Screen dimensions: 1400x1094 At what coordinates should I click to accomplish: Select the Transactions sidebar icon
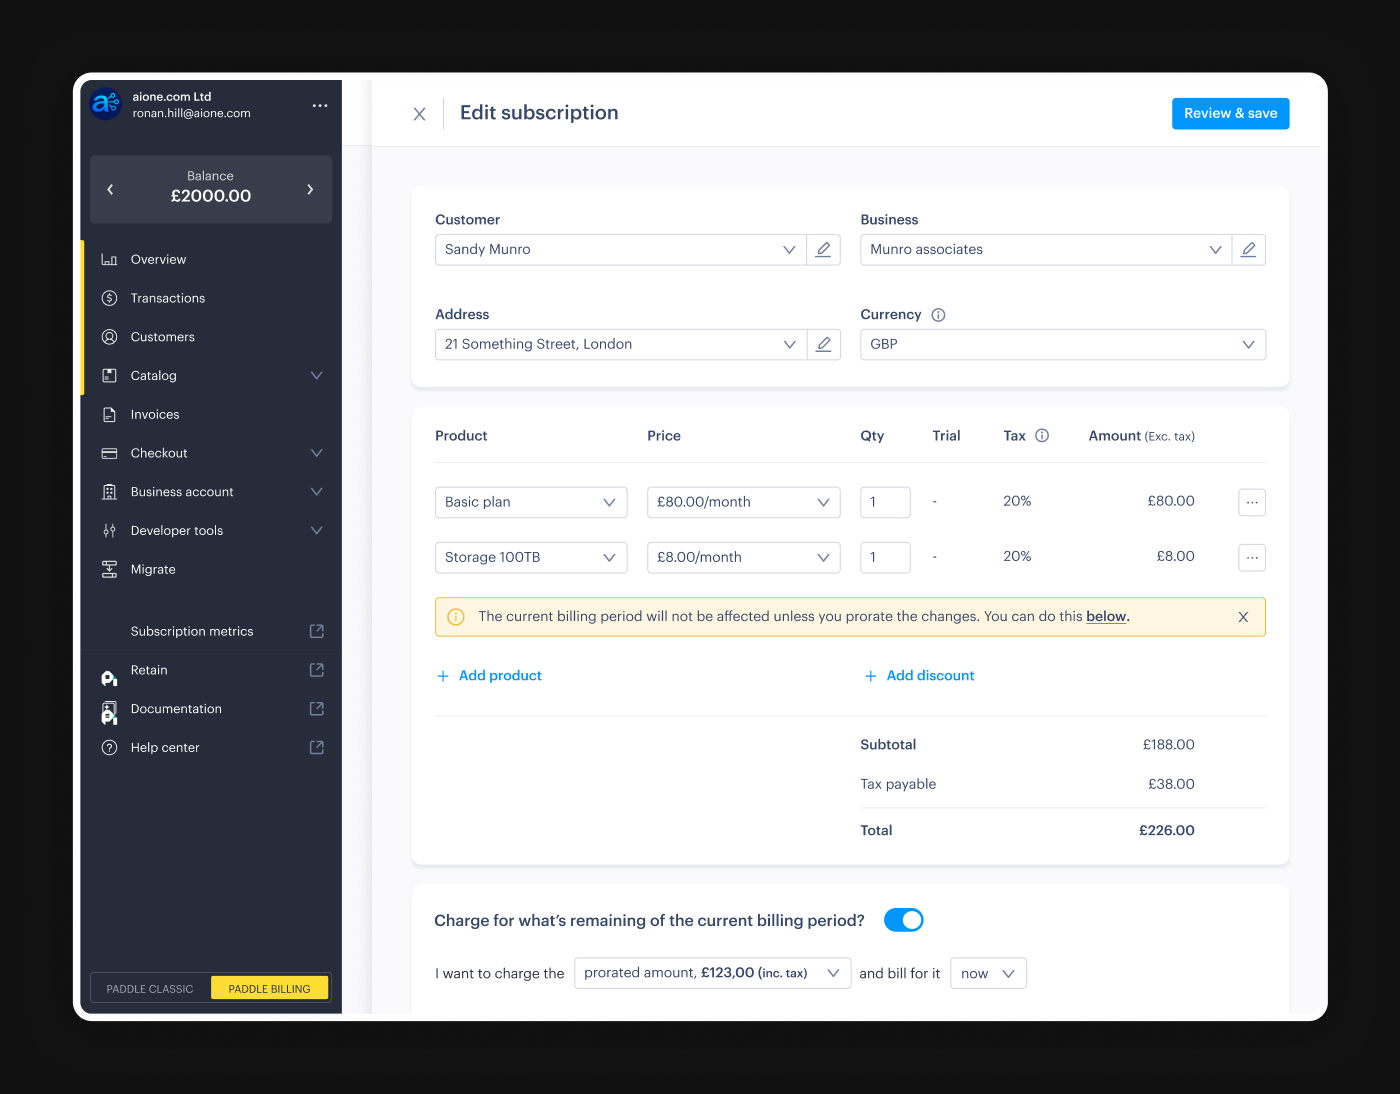109,297
